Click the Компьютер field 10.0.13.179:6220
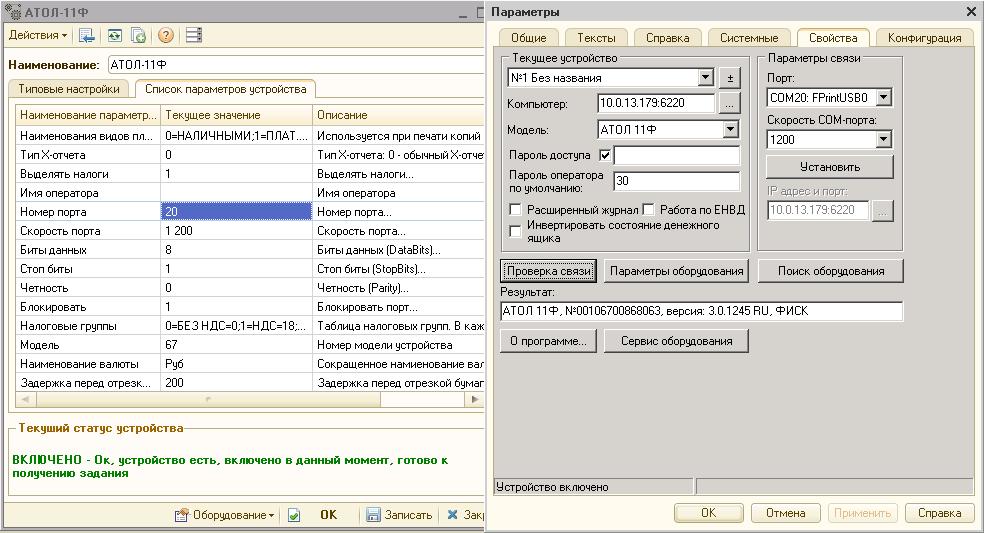The height and width of the screenshot is (533, 984). (656, 103)
